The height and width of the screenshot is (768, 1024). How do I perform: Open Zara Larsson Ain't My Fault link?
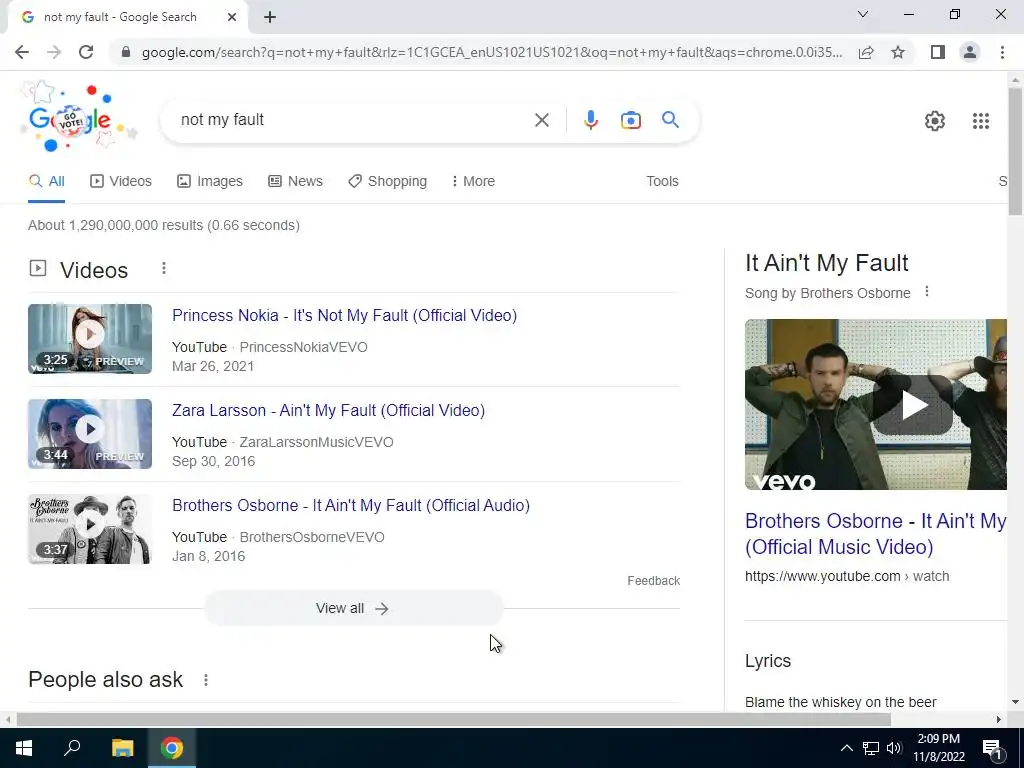tap(328, 411)
